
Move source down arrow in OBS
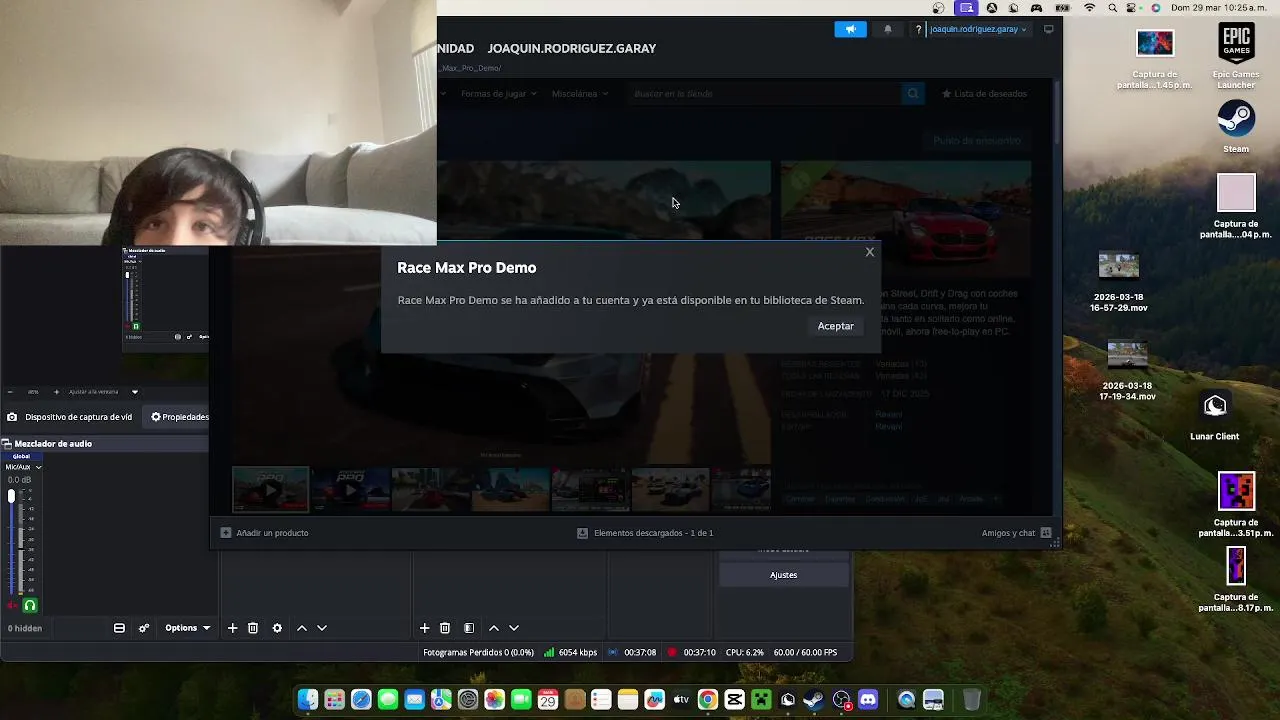coord(514,628)
